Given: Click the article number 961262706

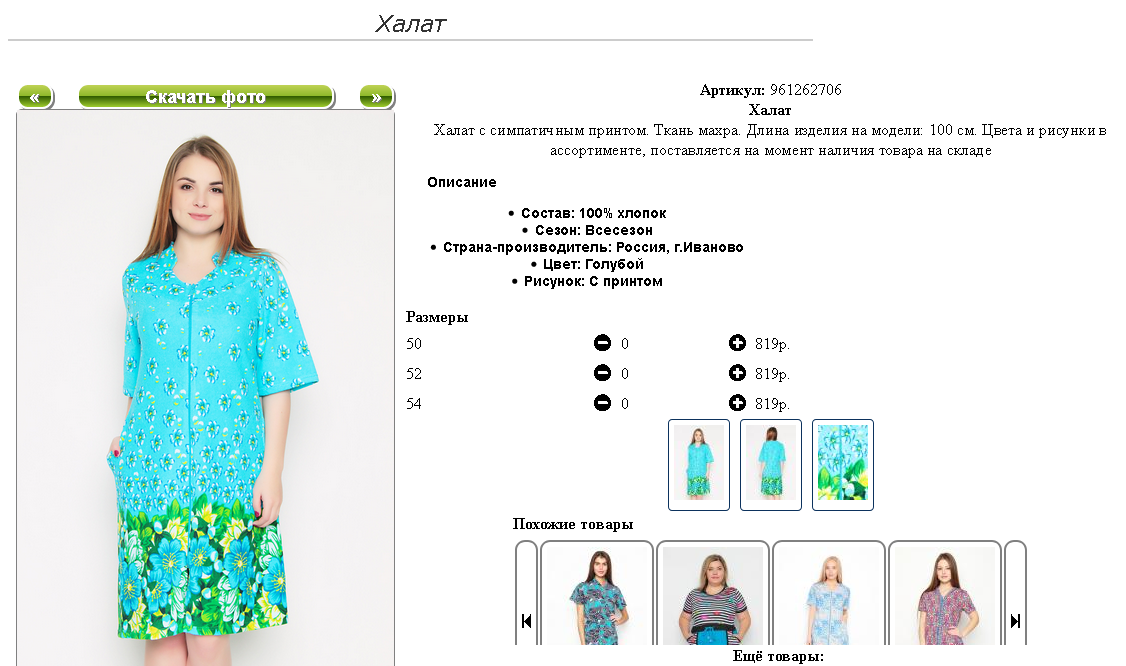Looking at the screenshot, I should [x=806, y=90].
